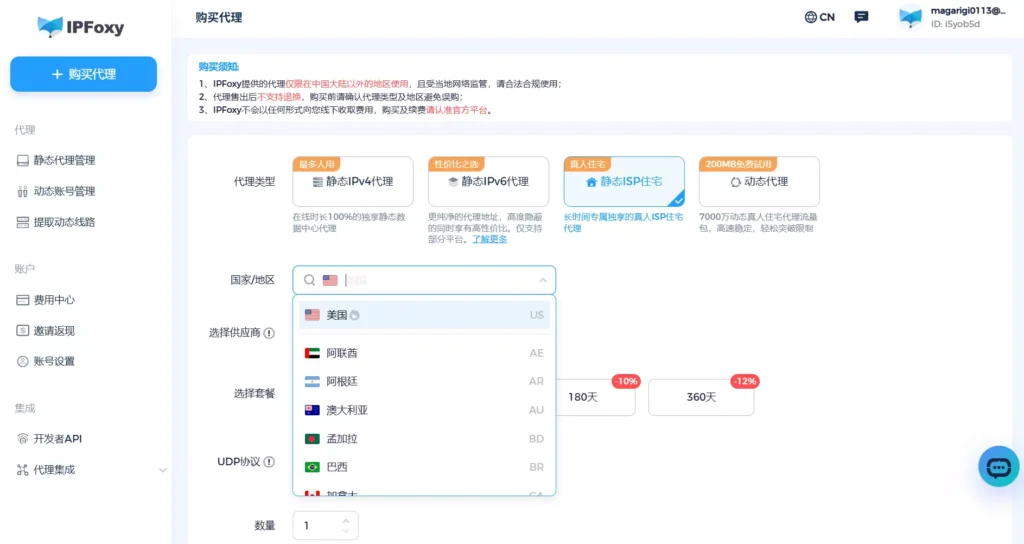Go to 费用中心 in sidebar
1024x544 pixels.
(54, 300)
